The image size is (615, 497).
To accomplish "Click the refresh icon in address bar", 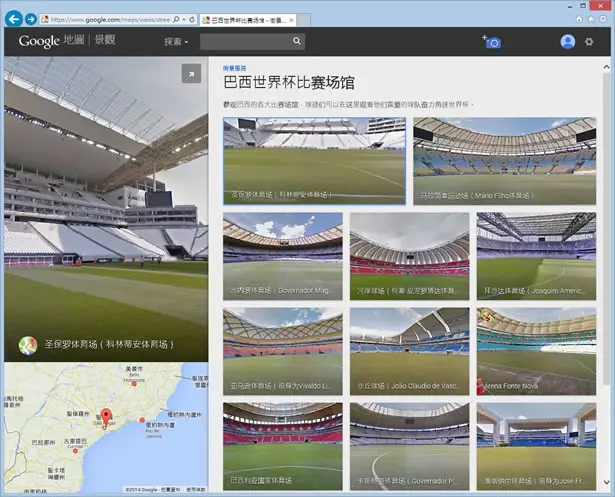I will pyautogui.click(x=192, y=19).
